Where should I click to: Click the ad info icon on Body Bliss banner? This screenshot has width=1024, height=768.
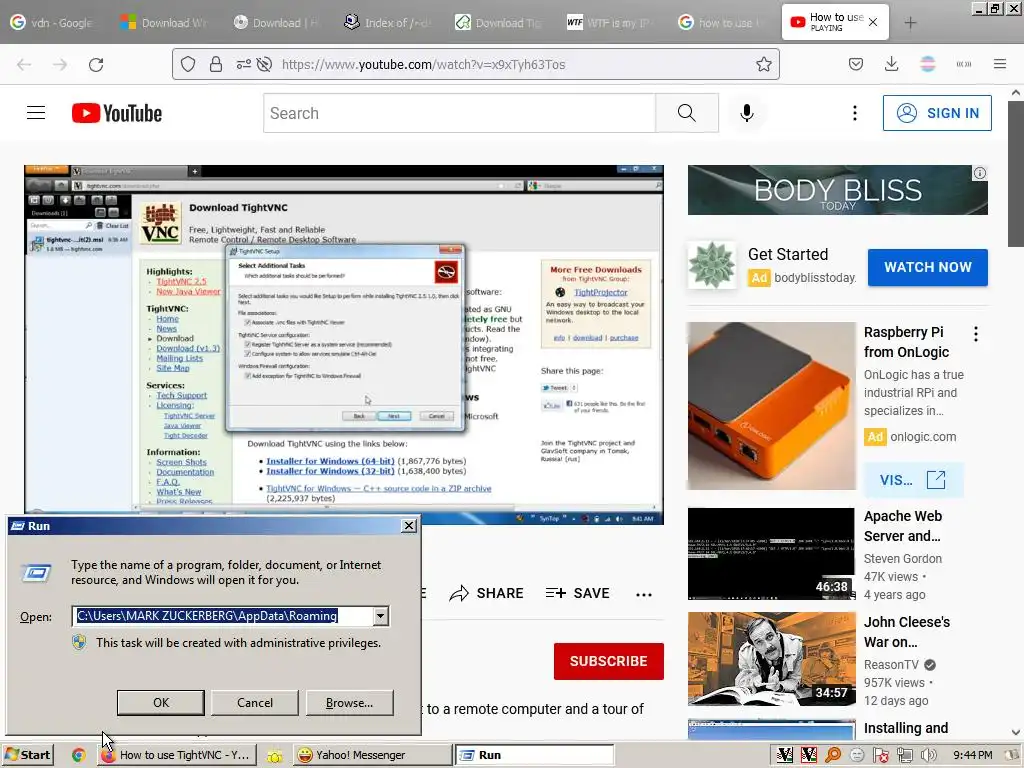click(980, 173)
